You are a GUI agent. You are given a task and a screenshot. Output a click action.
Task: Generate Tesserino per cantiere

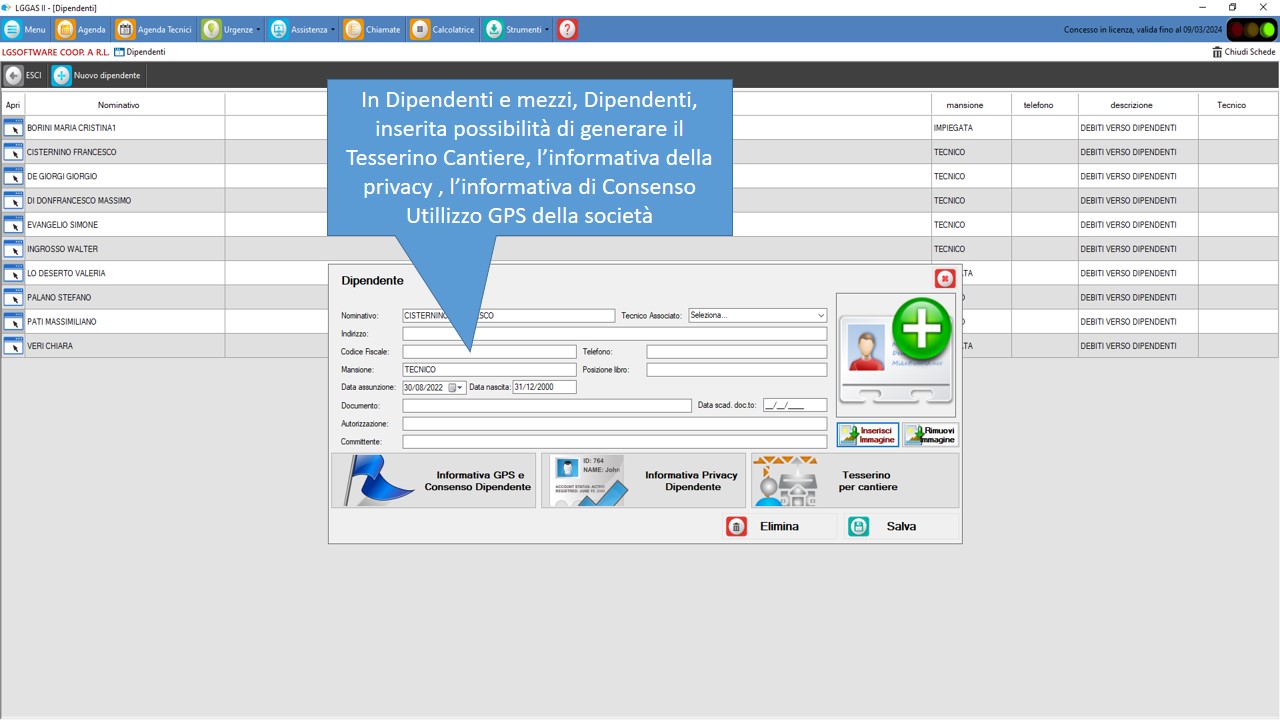(x=854, y=481)
